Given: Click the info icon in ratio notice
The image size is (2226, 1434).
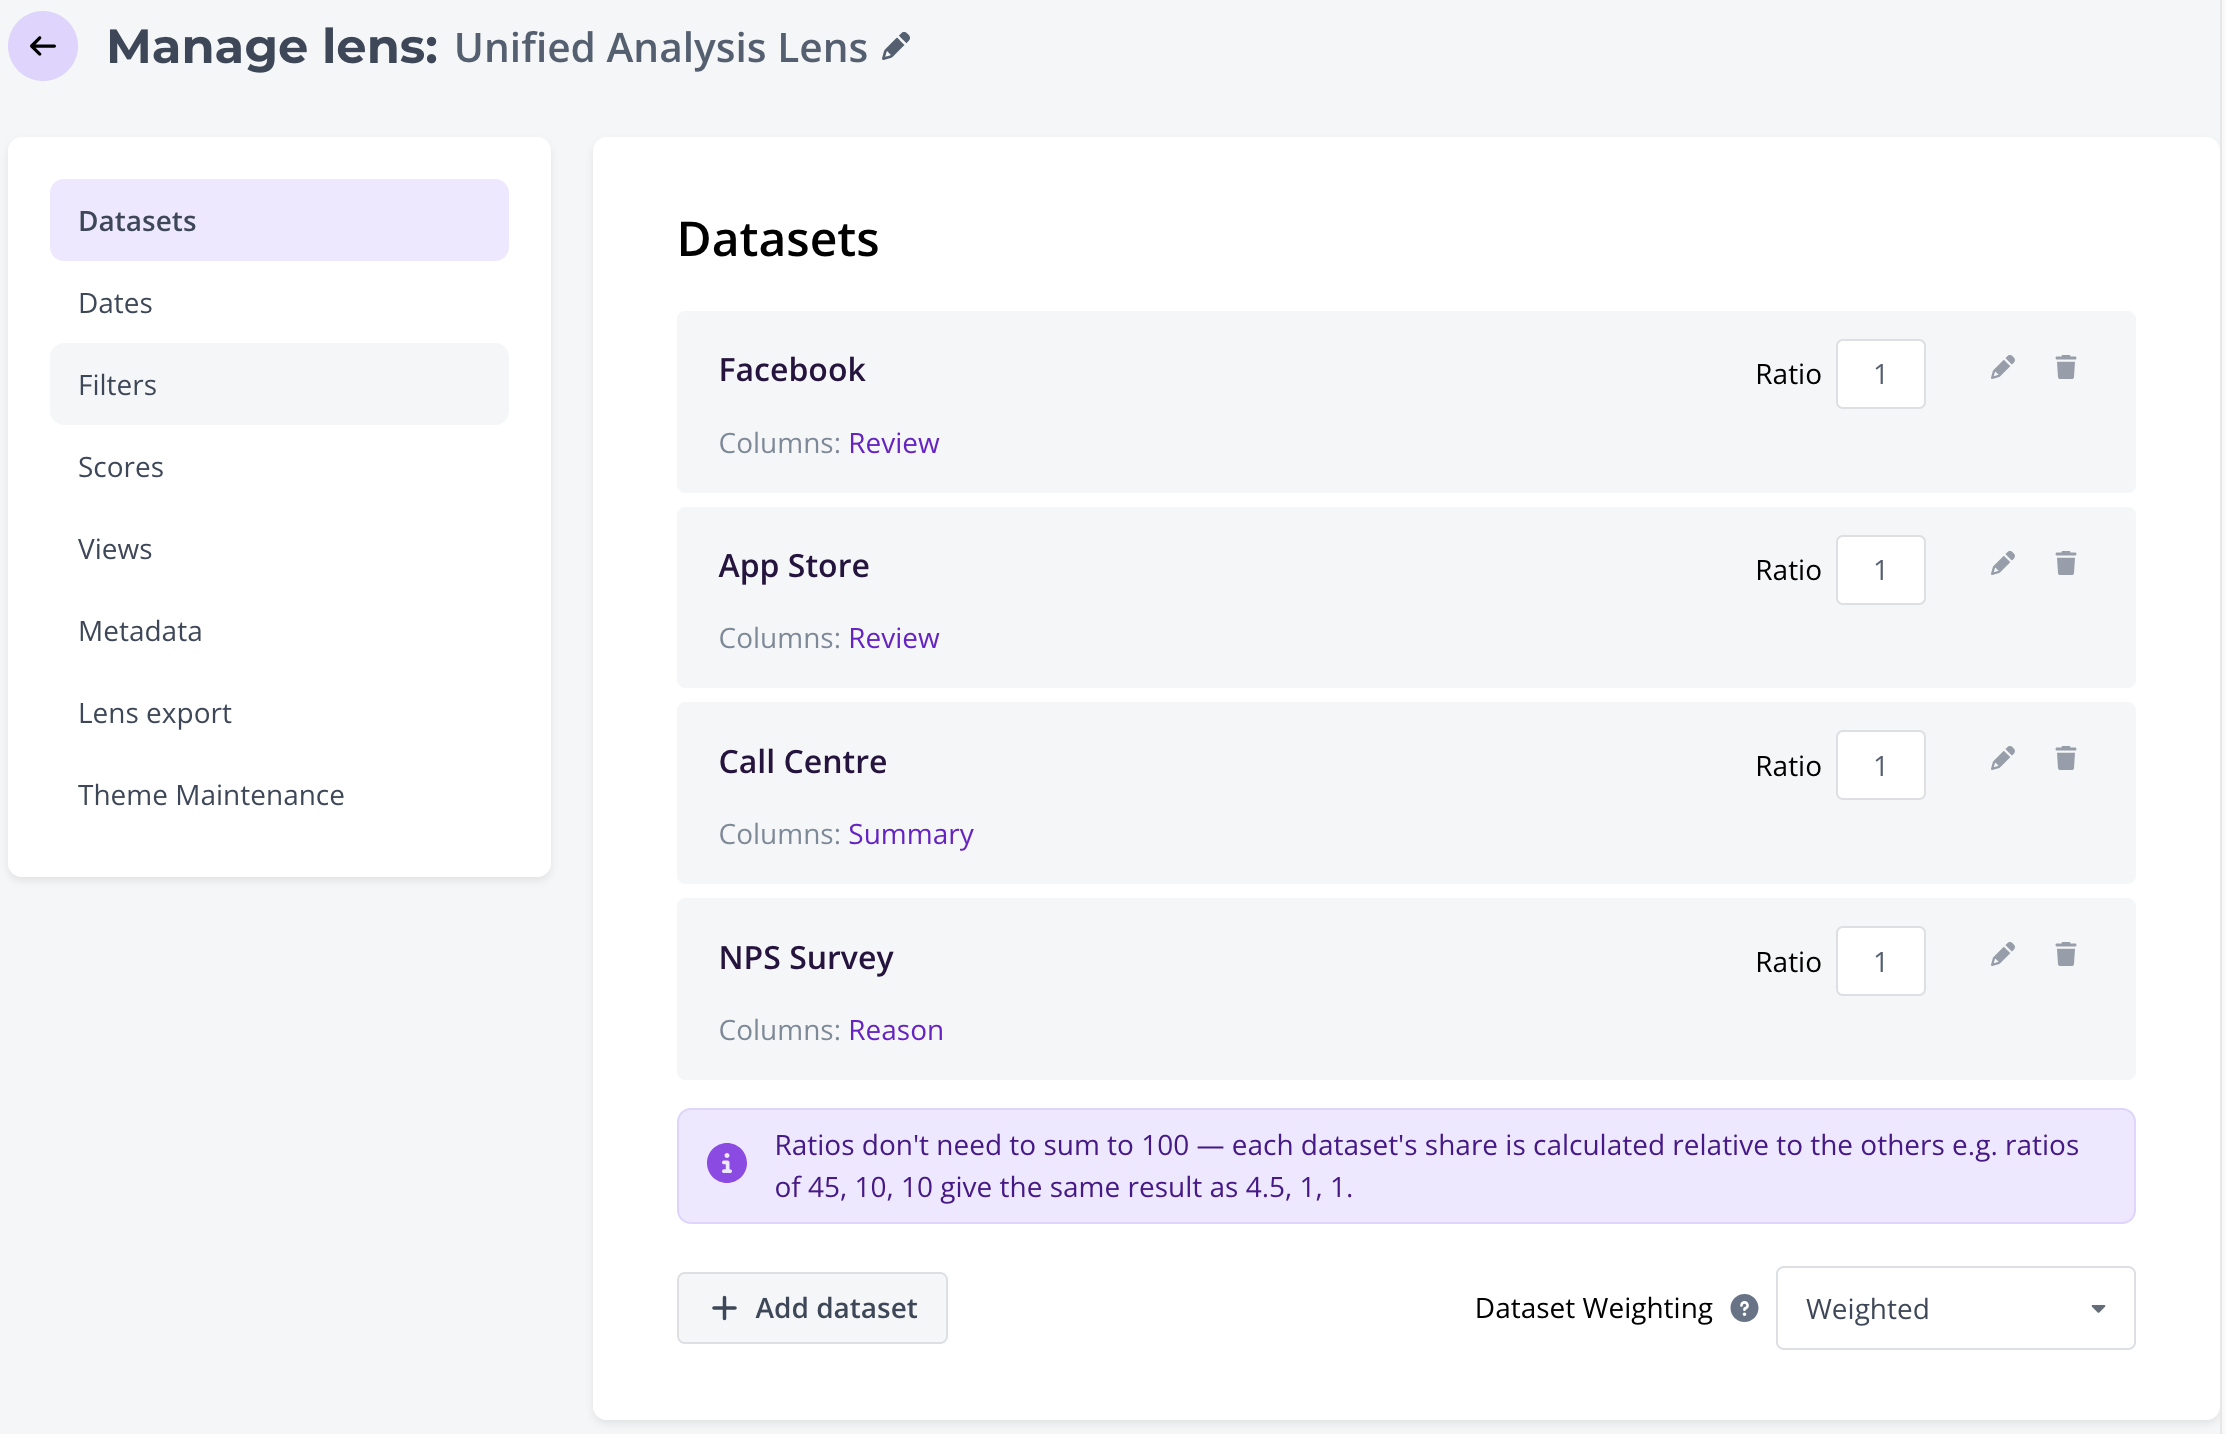Looking at the screenshot, I should (727, 1164).
